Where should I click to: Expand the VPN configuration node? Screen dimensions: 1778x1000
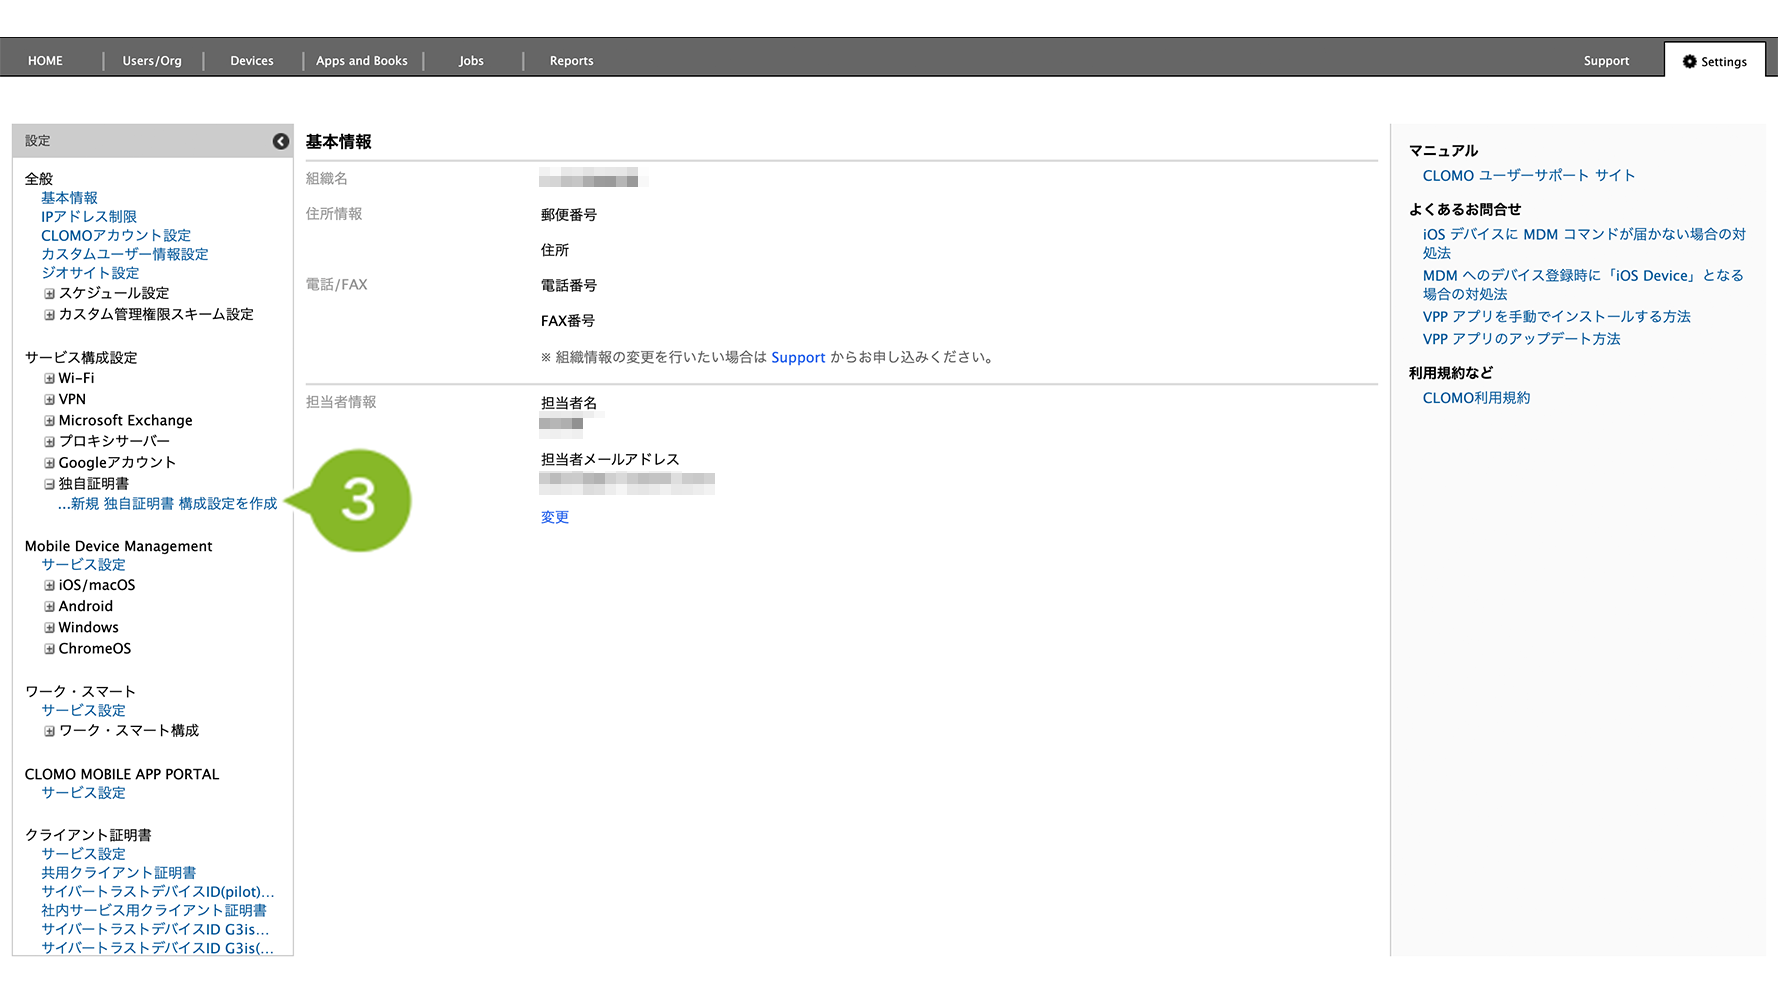[49, 400]
